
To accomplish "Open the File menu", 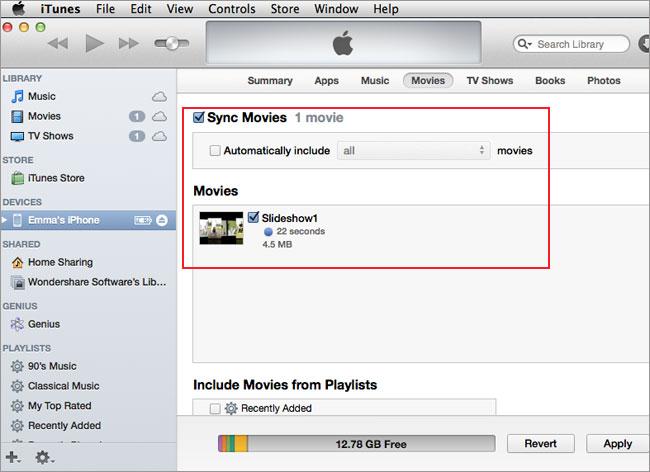I will (105, 9).
